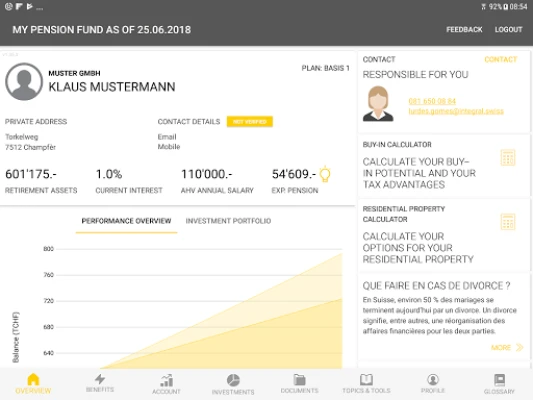The width and height of the screenshot is (533, 400).
Task: Expand divorce article with More arrow
Action: pos(507,347)
